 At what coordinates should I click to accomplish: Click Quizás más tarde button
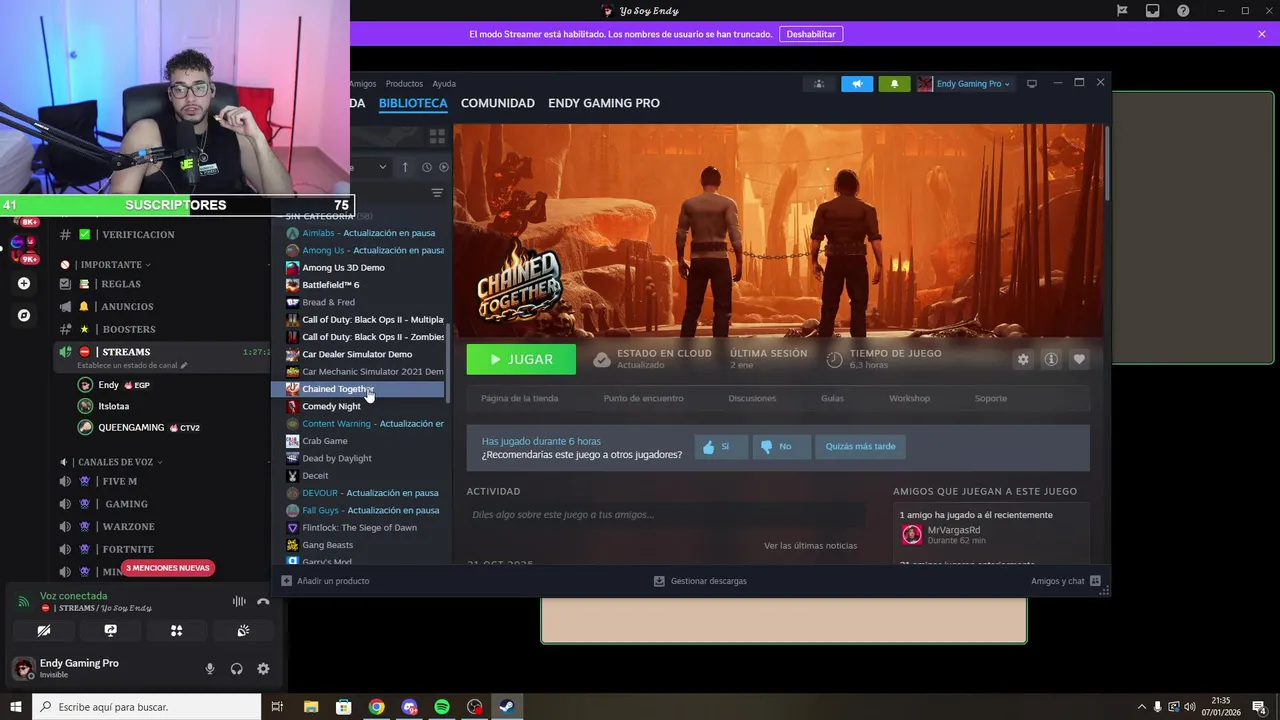coord(860,447)
